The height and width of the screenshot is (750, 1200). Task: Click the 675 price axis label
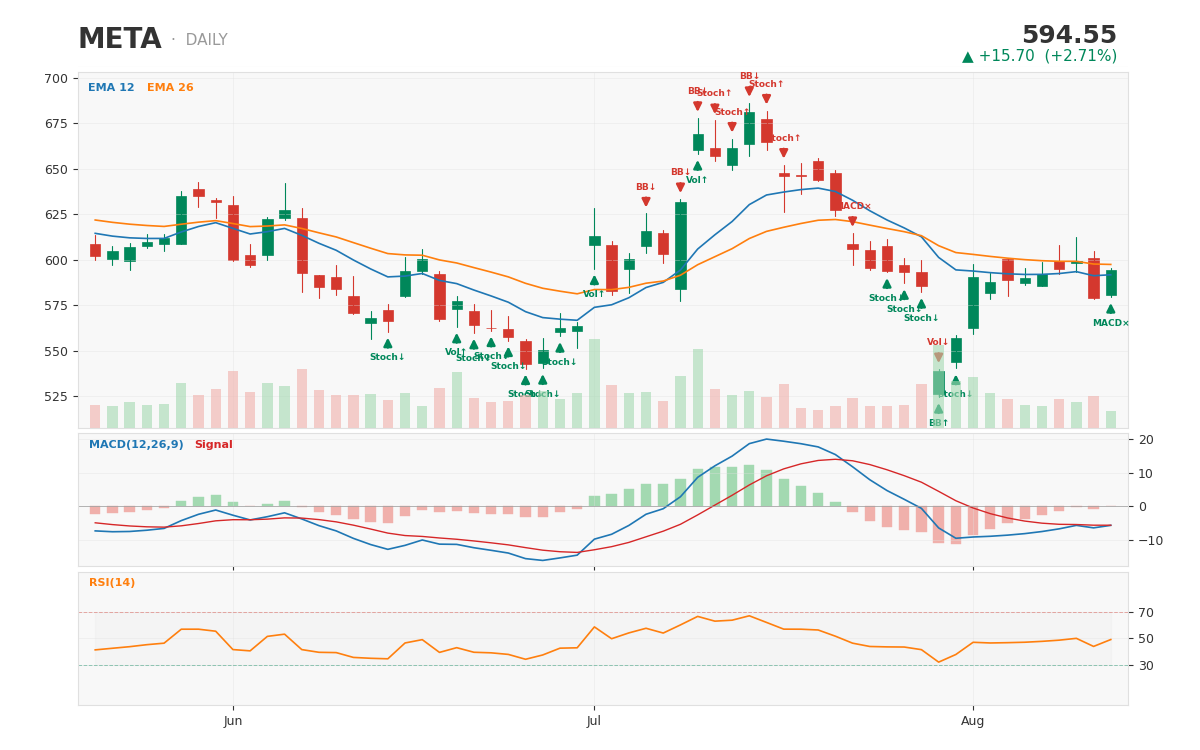tap(57, 124)
